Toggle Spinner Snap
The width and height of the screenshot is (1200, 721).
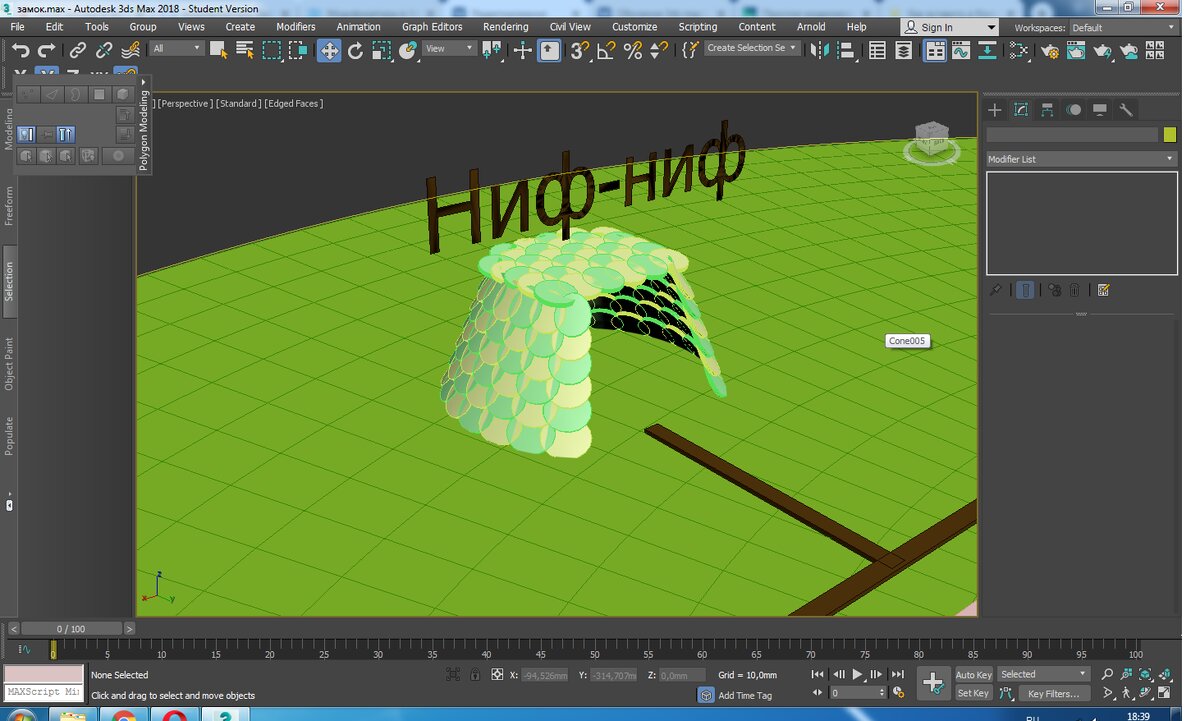658,50
